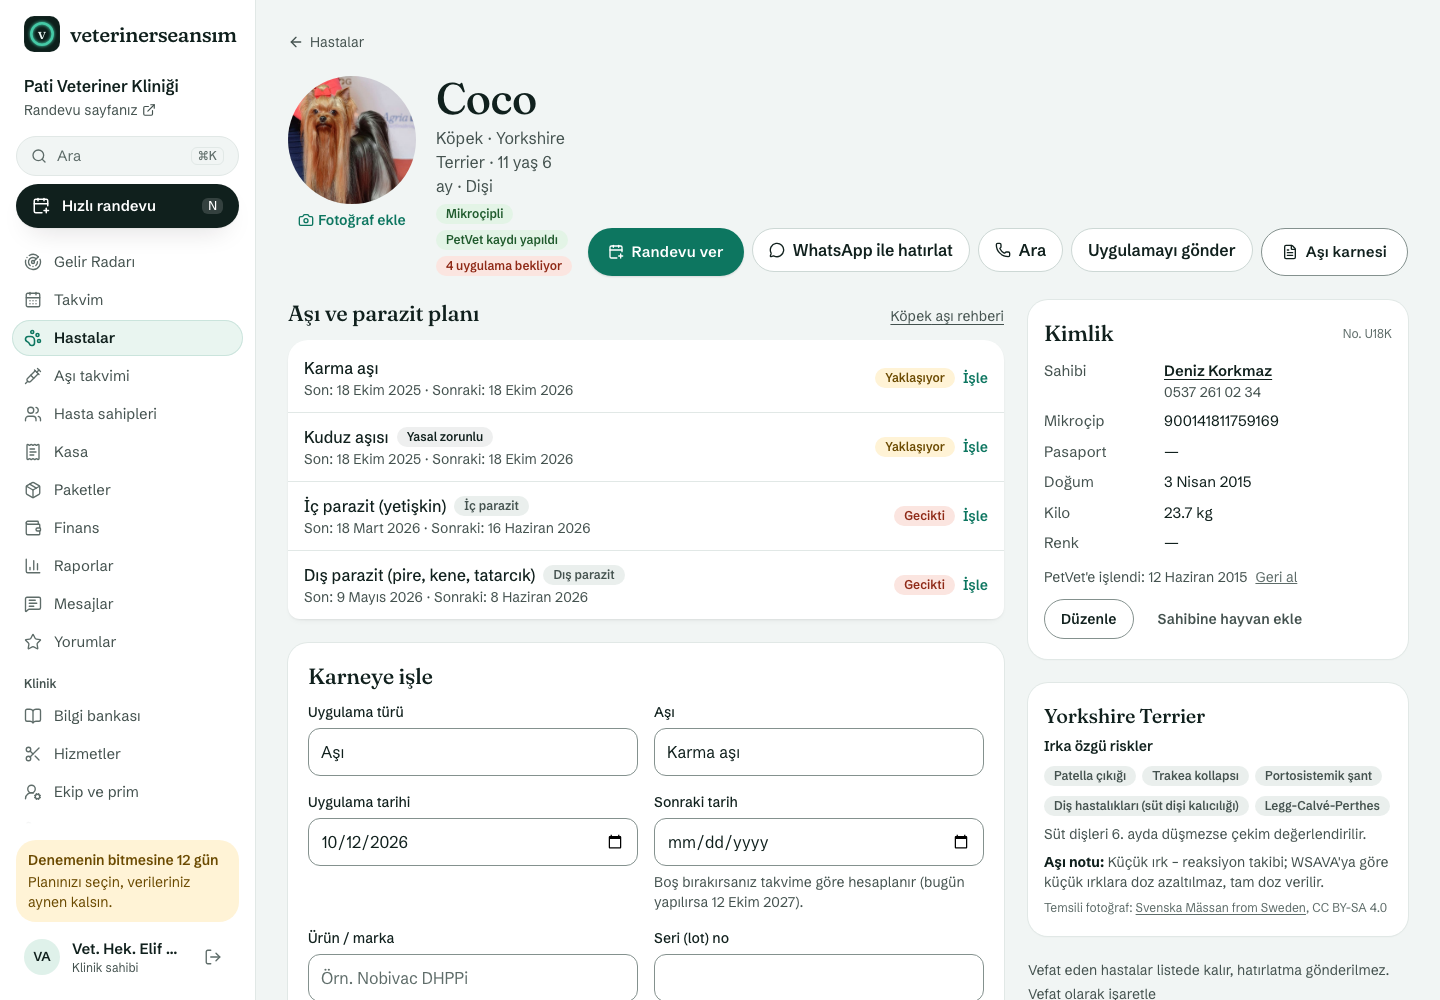Click the logout icon beside Vet. Hek. Elif
This screenshot has width=1440, height=1000.
[x=213, y=957]
